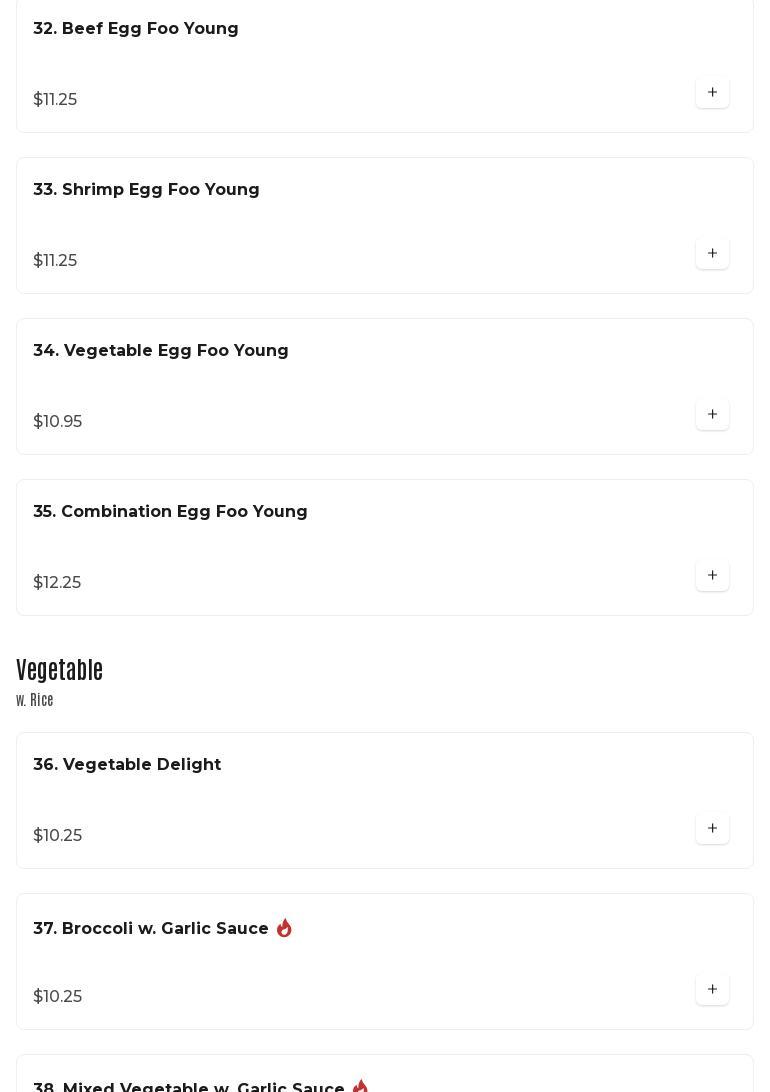Viewport: 770px width, 1092px height.
Task: Open 33. Shrimp Egg Foo Young details
Action: [x=146, y=190]
